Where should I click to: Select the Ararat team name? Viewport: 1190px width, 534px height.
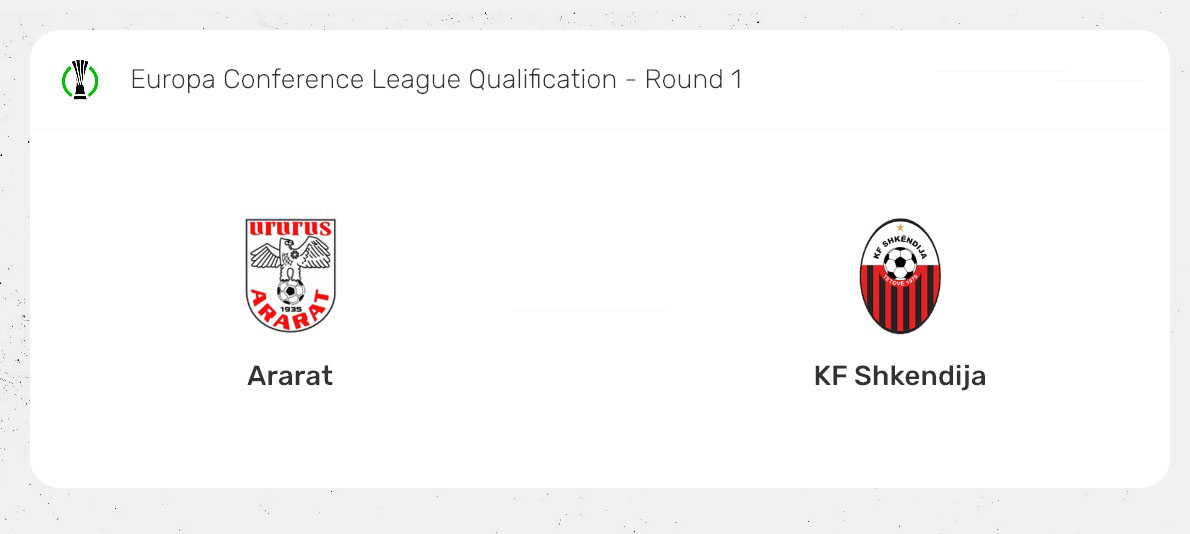coord(290,376)
